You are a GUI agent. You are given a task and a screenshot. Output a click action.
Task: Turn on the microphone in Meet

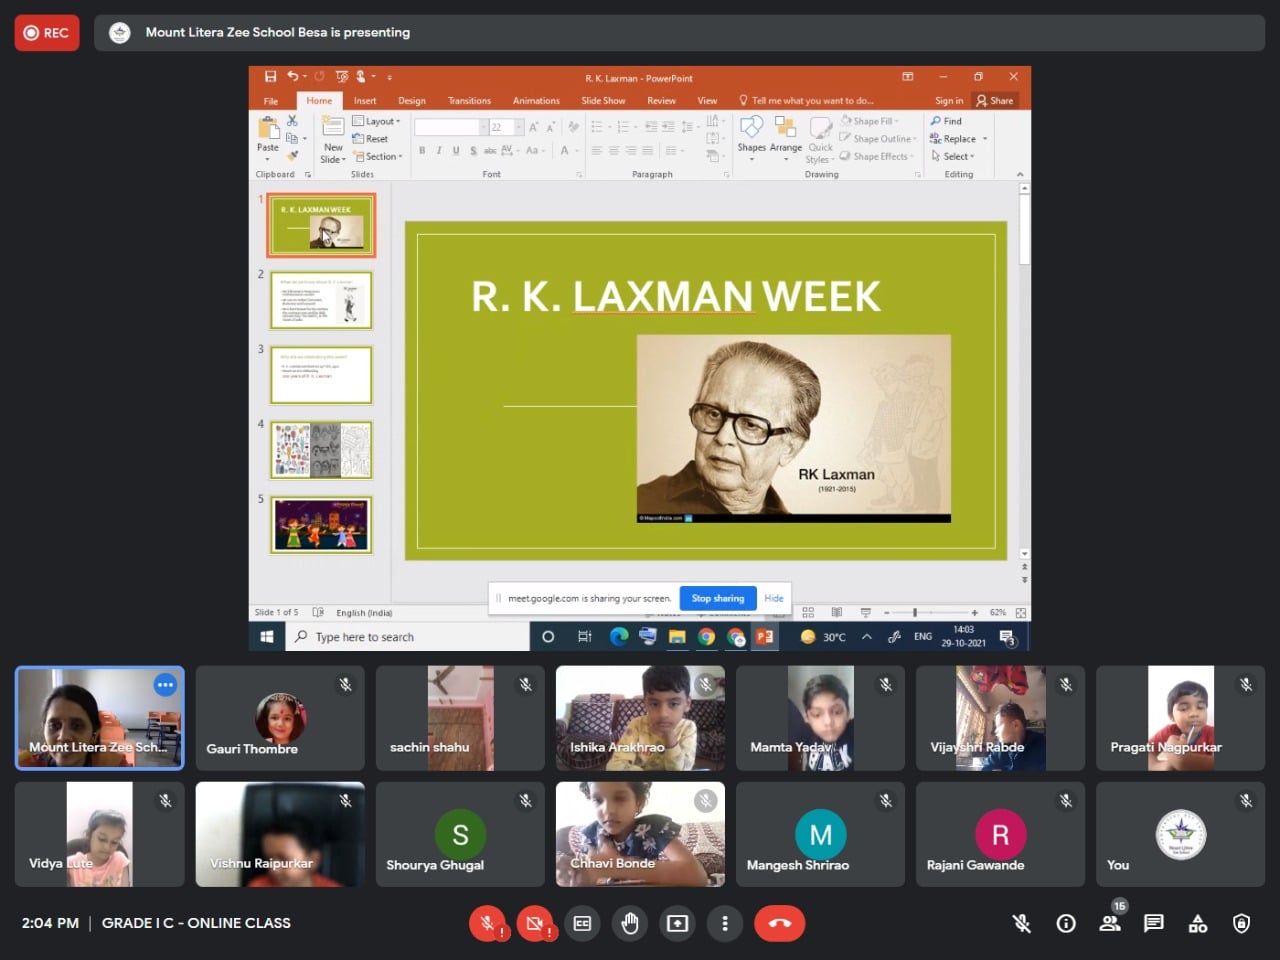488,923
